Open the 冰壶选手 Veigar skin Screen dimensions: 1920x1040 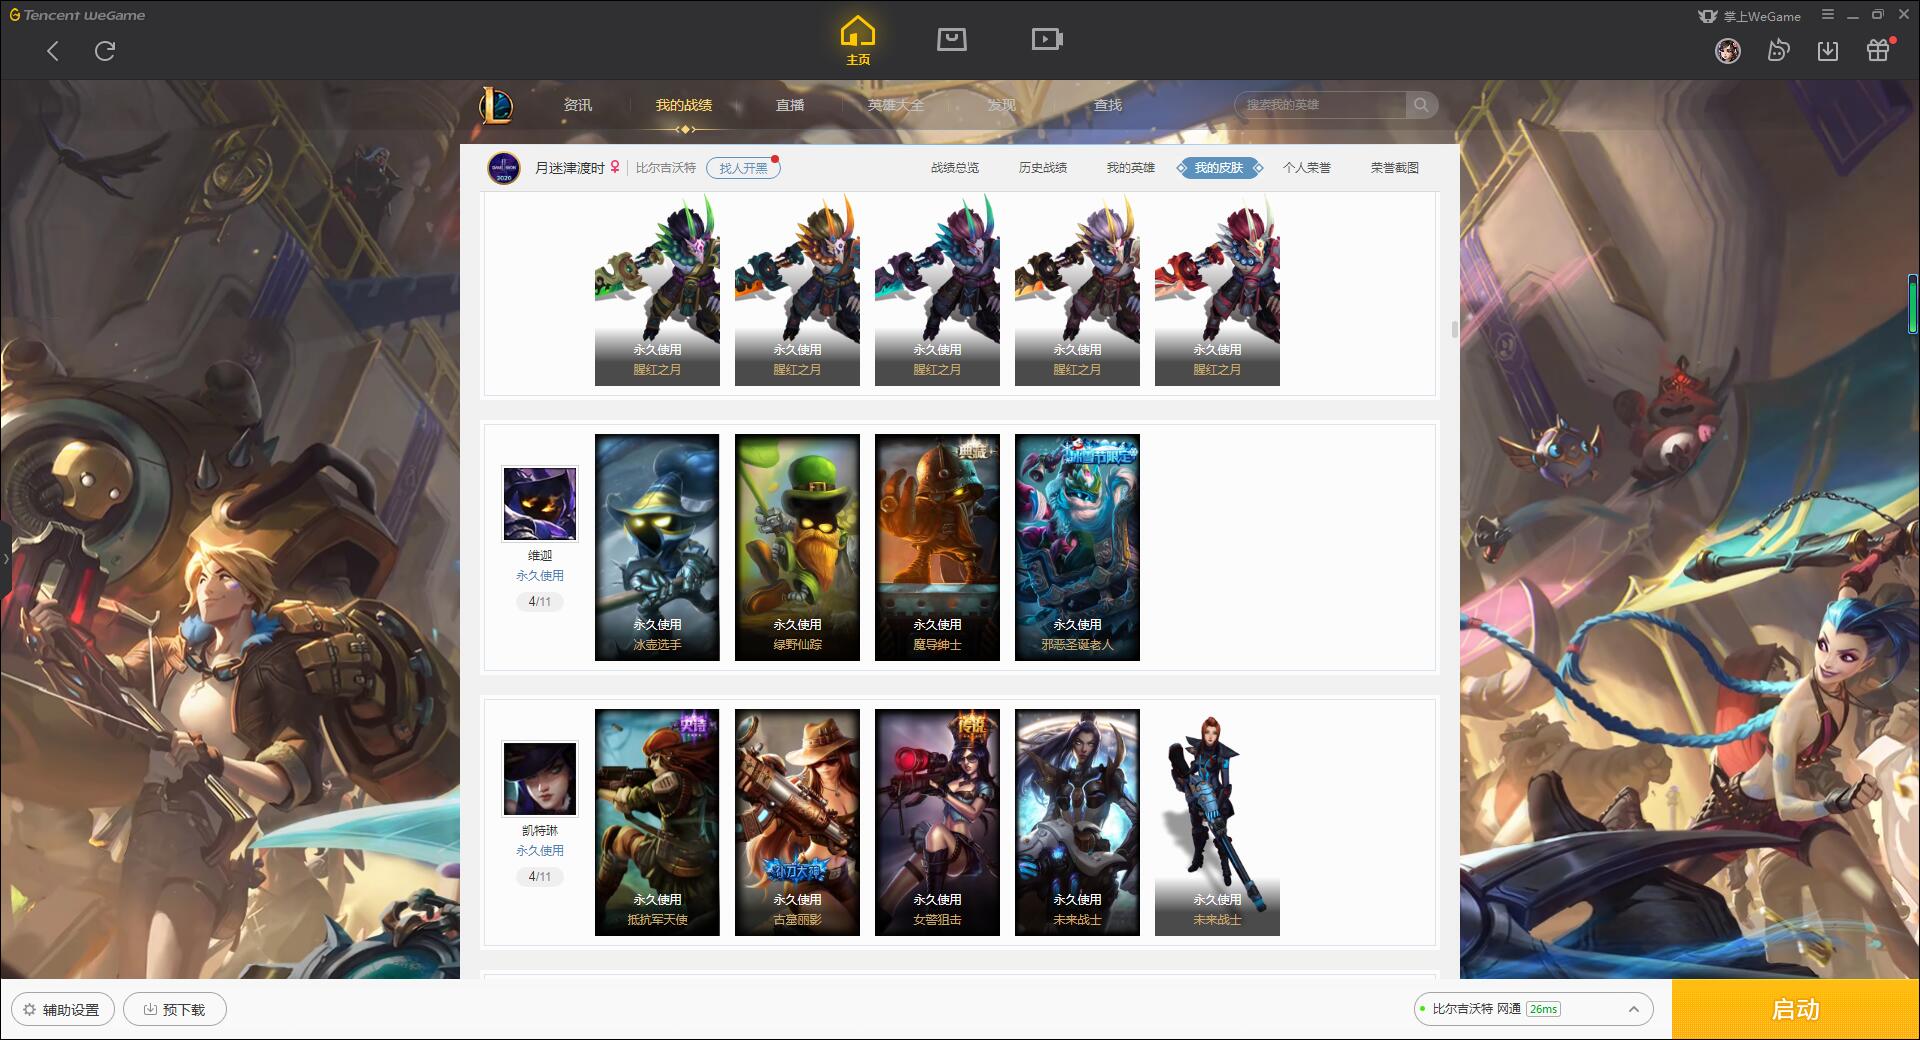(657, 547)
